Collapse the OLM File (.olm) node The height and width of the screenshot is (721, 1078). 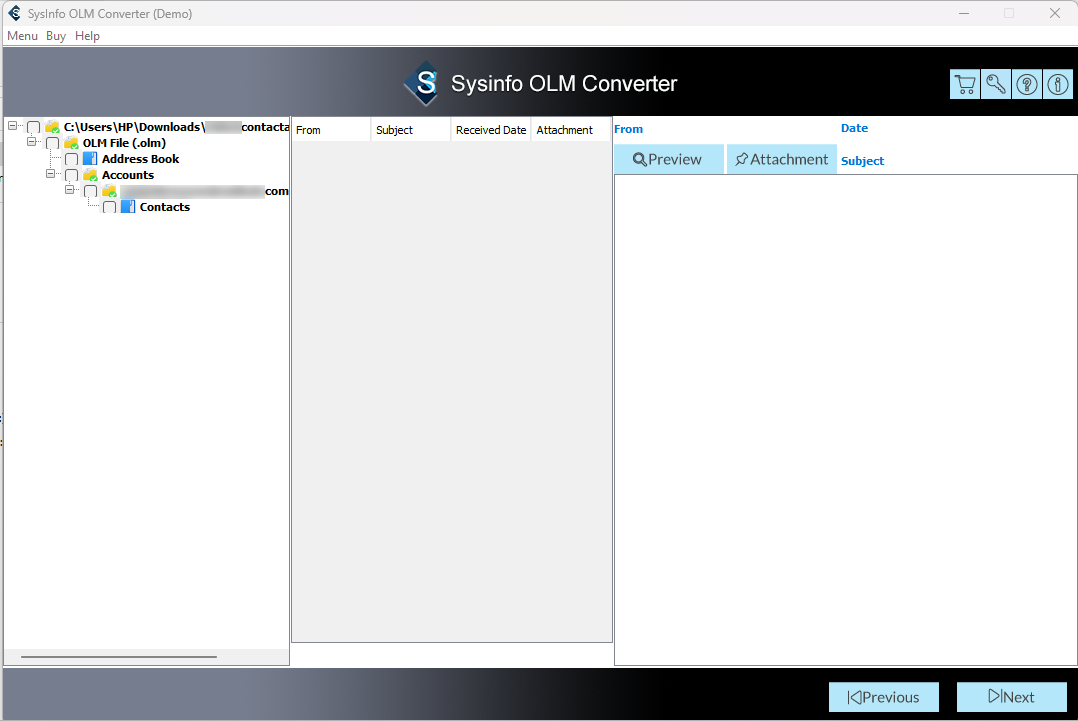click(x=32, y=142)
